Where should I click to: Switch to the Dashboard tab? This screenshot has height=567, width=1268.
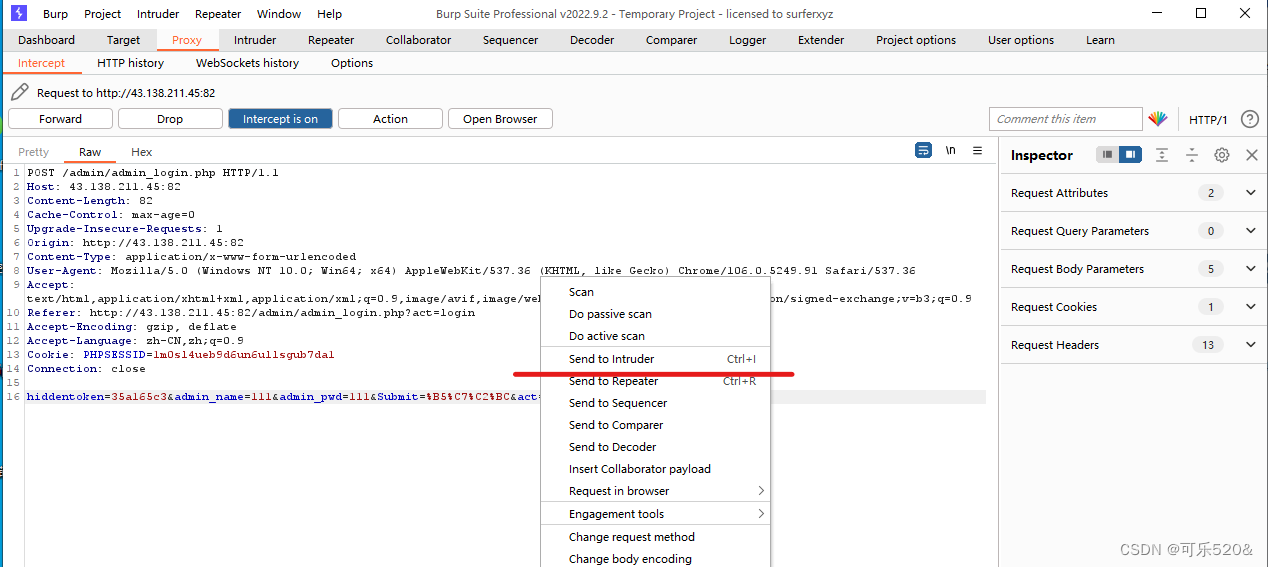(x=46, y=40)
